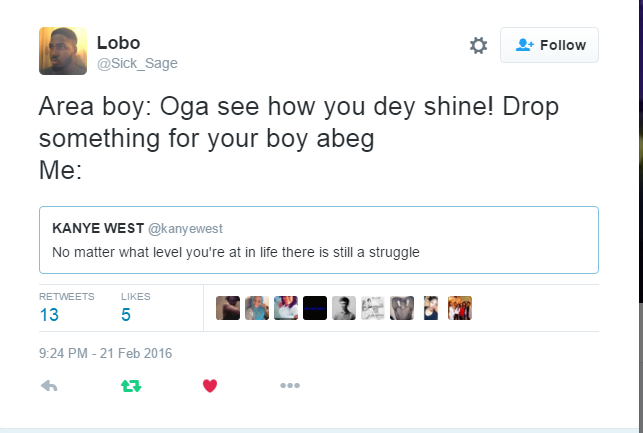Screen dimensions: 643x433
Task: Toggle the green retweet icon
Action: point(129,385)
